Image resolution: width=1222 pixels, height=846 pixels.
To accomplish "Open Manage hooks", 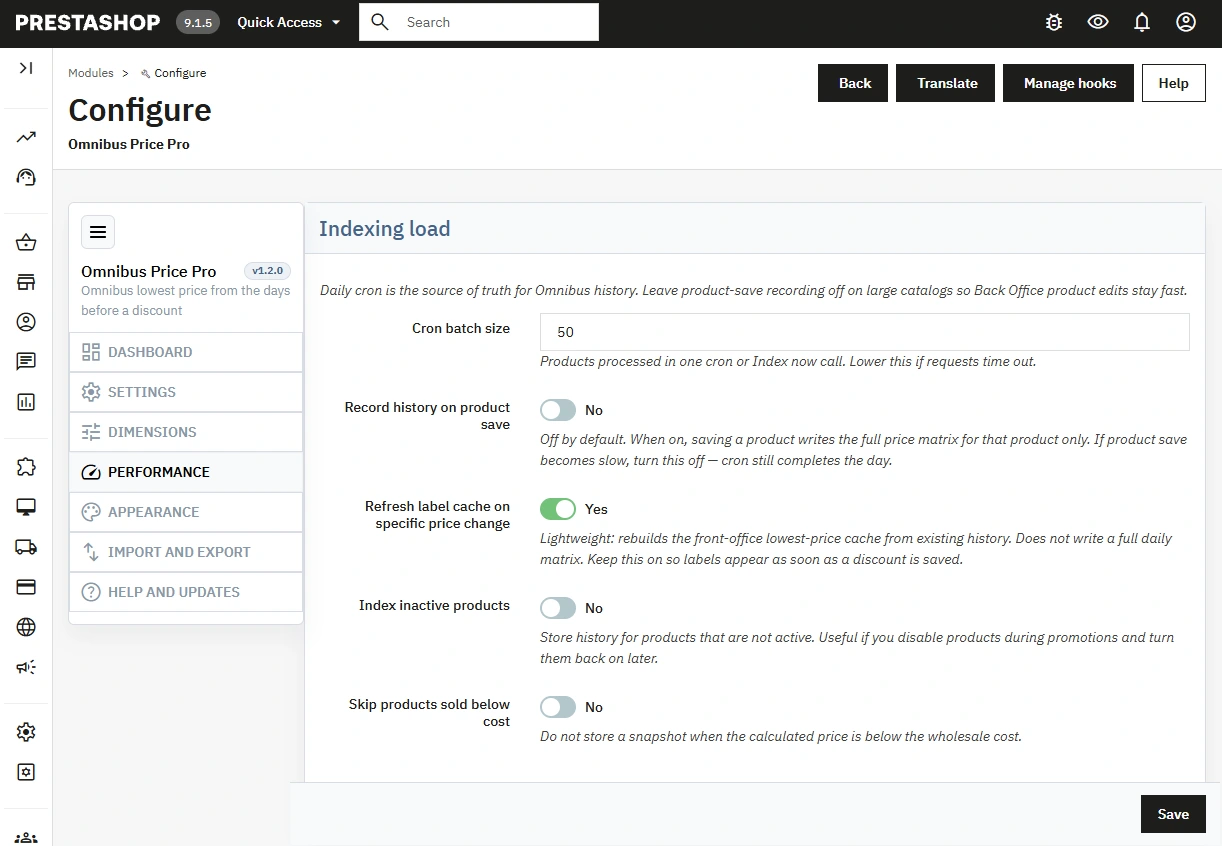I will (x=1070, y=83).
